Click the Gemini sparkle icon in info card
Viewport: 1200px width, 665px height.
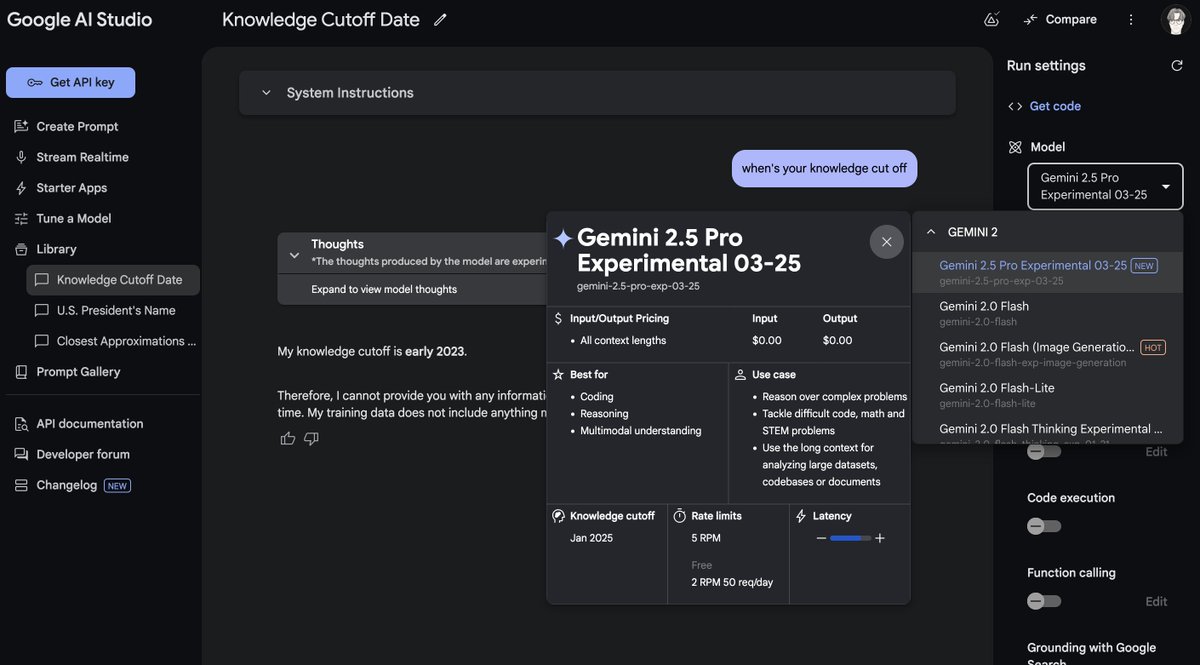point(563,238)
